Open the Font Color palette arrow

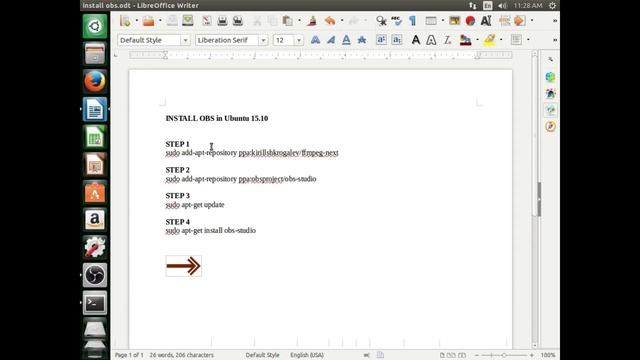(x=477, y=40)
